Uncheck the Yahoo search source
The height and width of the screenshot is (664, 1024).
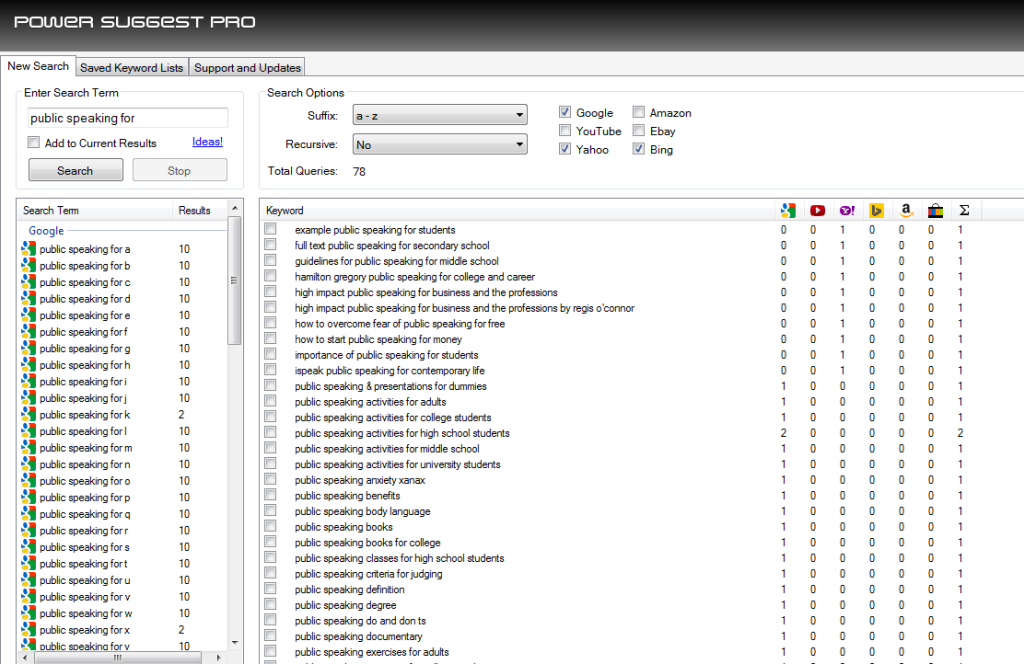point(565,149)
